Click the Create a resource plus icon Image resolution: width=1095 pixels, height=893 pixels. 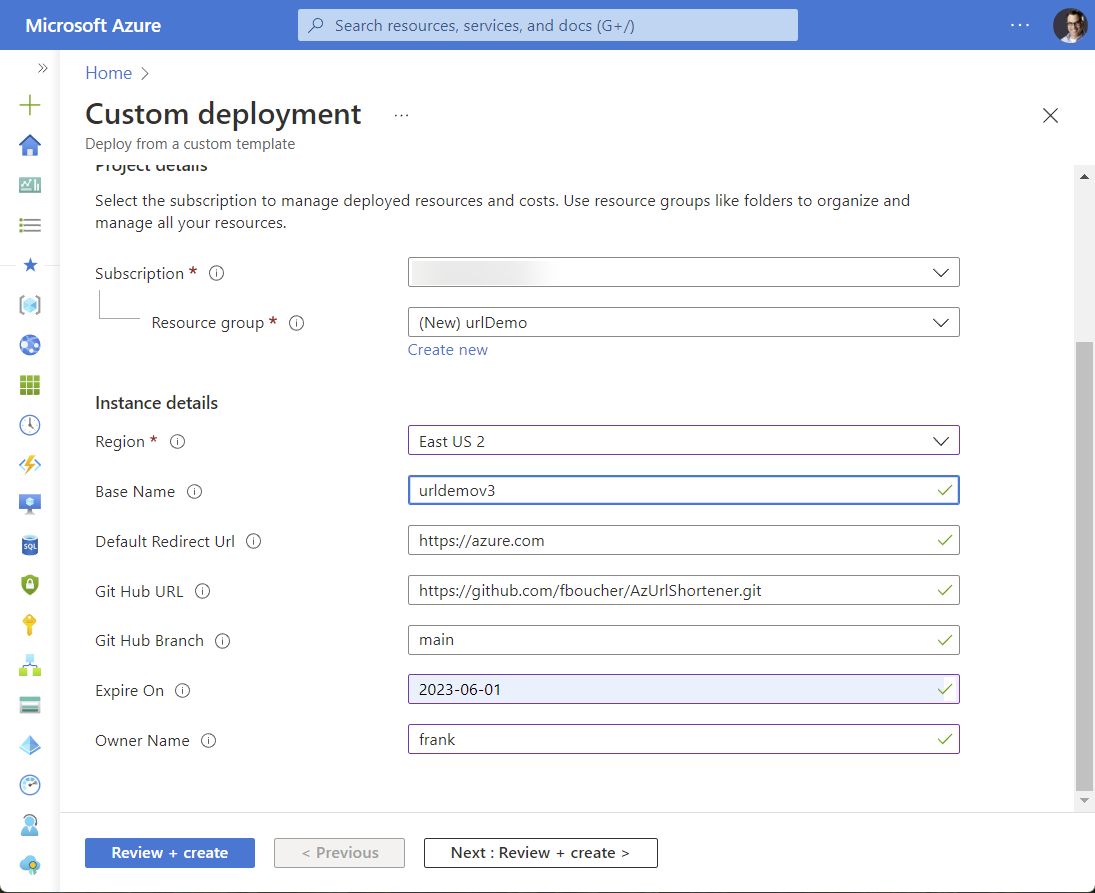[x=29, y=104]
